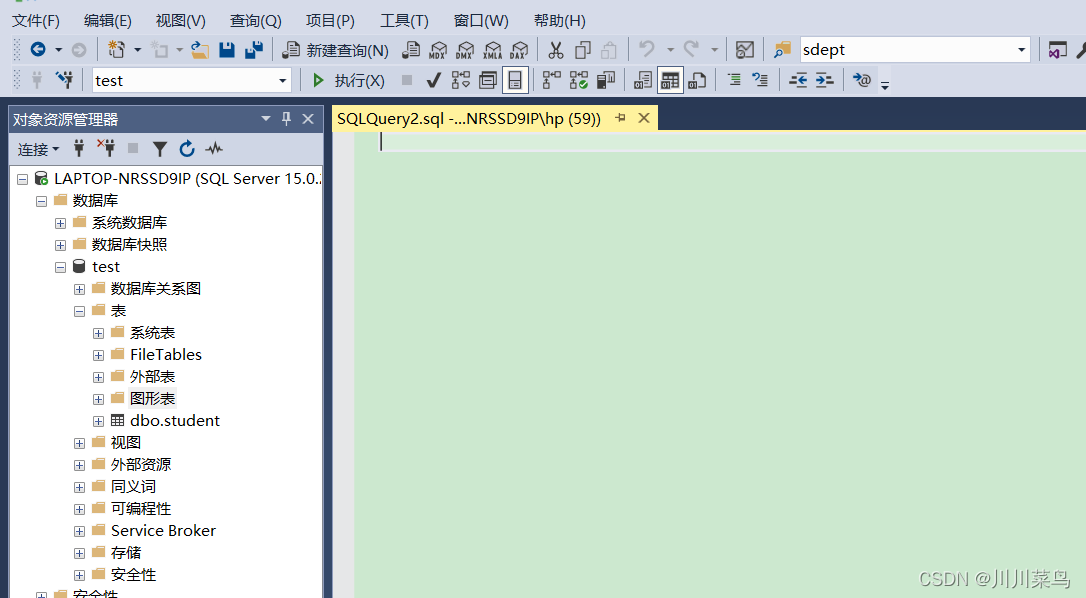Open the 视图(V) menu
This screenshot has height=598, width=1086.
[x=181, y=21]
